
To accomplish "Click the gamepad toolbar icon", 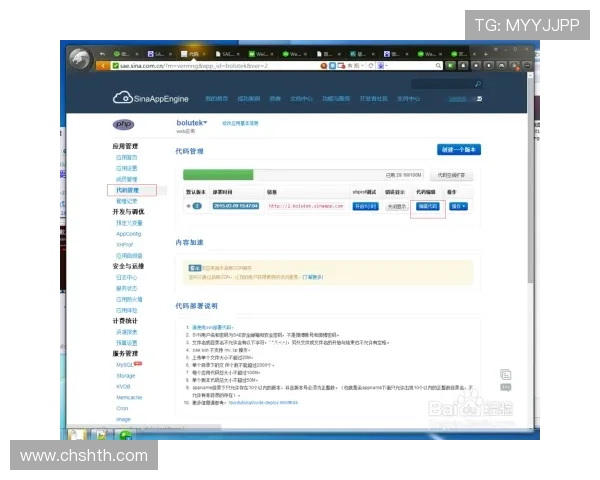I will pyautogui.click(x=501, y=66).
